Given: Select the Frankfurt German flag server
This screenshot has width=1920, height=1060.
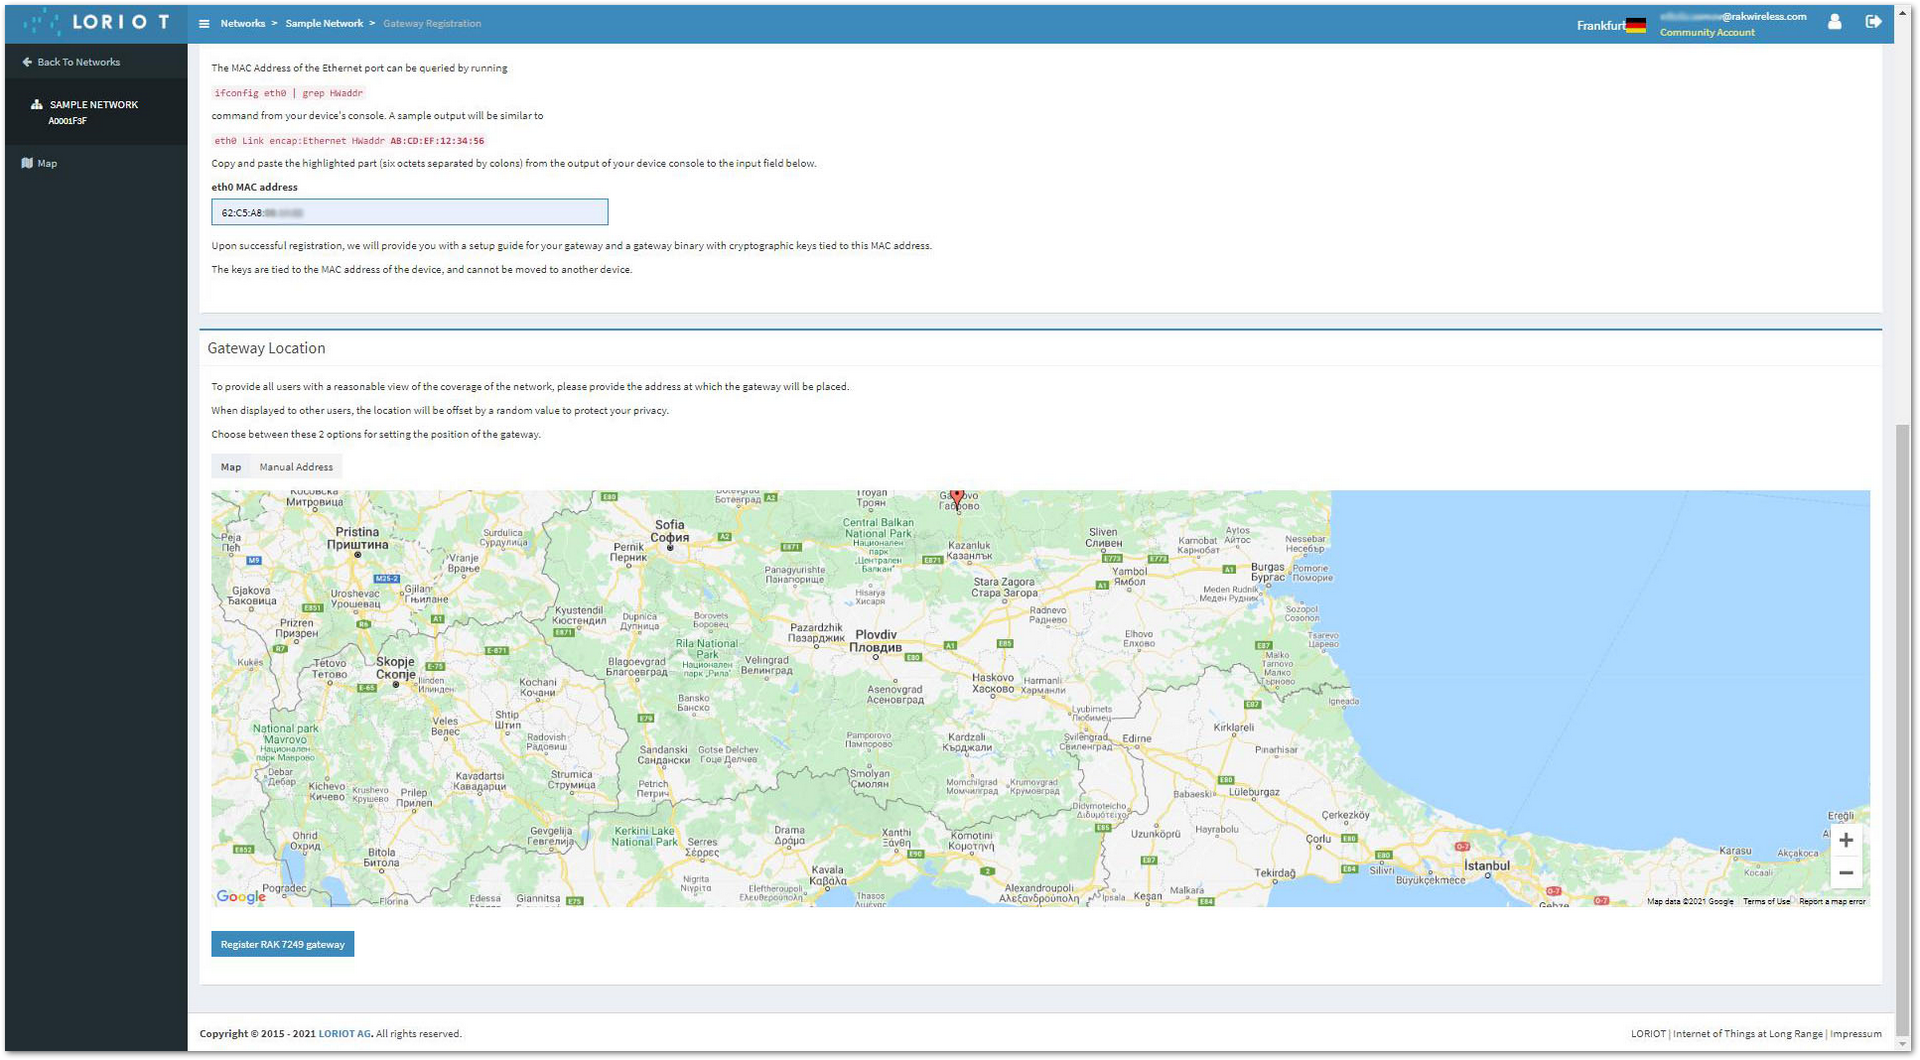Looking at the screenshot, I should point(1611,25).
